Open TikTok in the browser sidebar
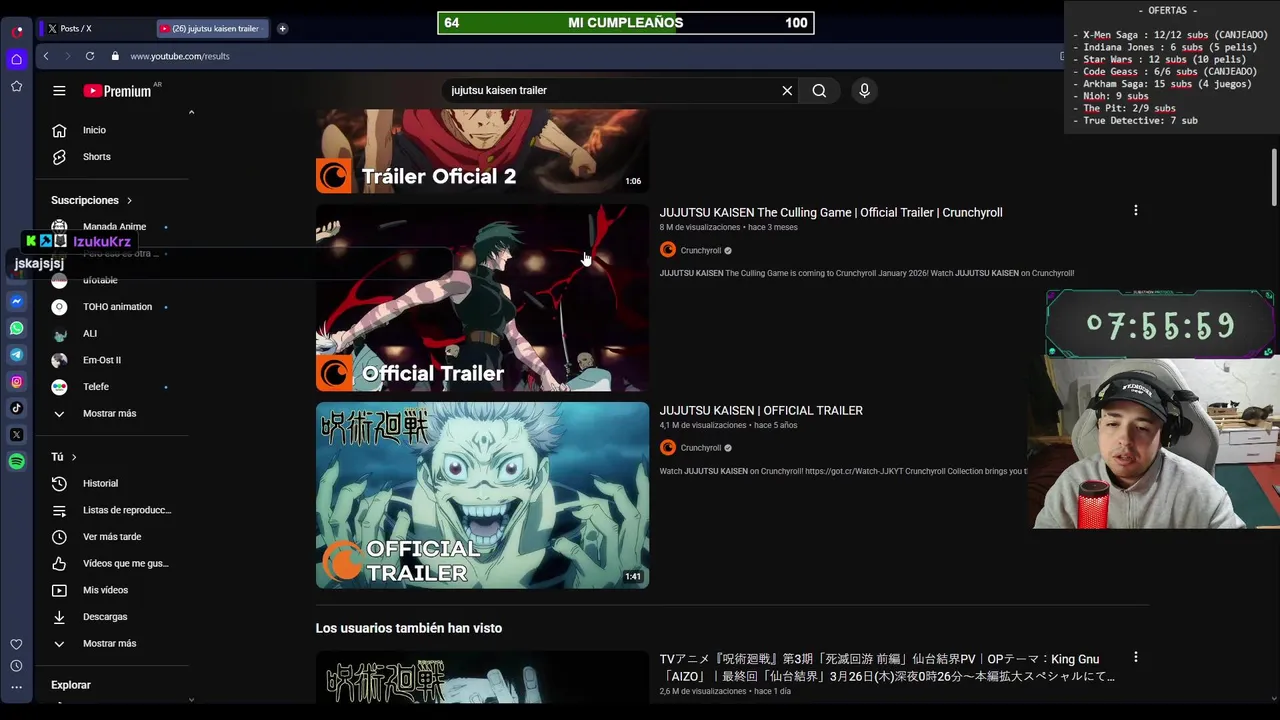Image resolution: width=1280 pixels, height=720 pixels. coord(17,408)
